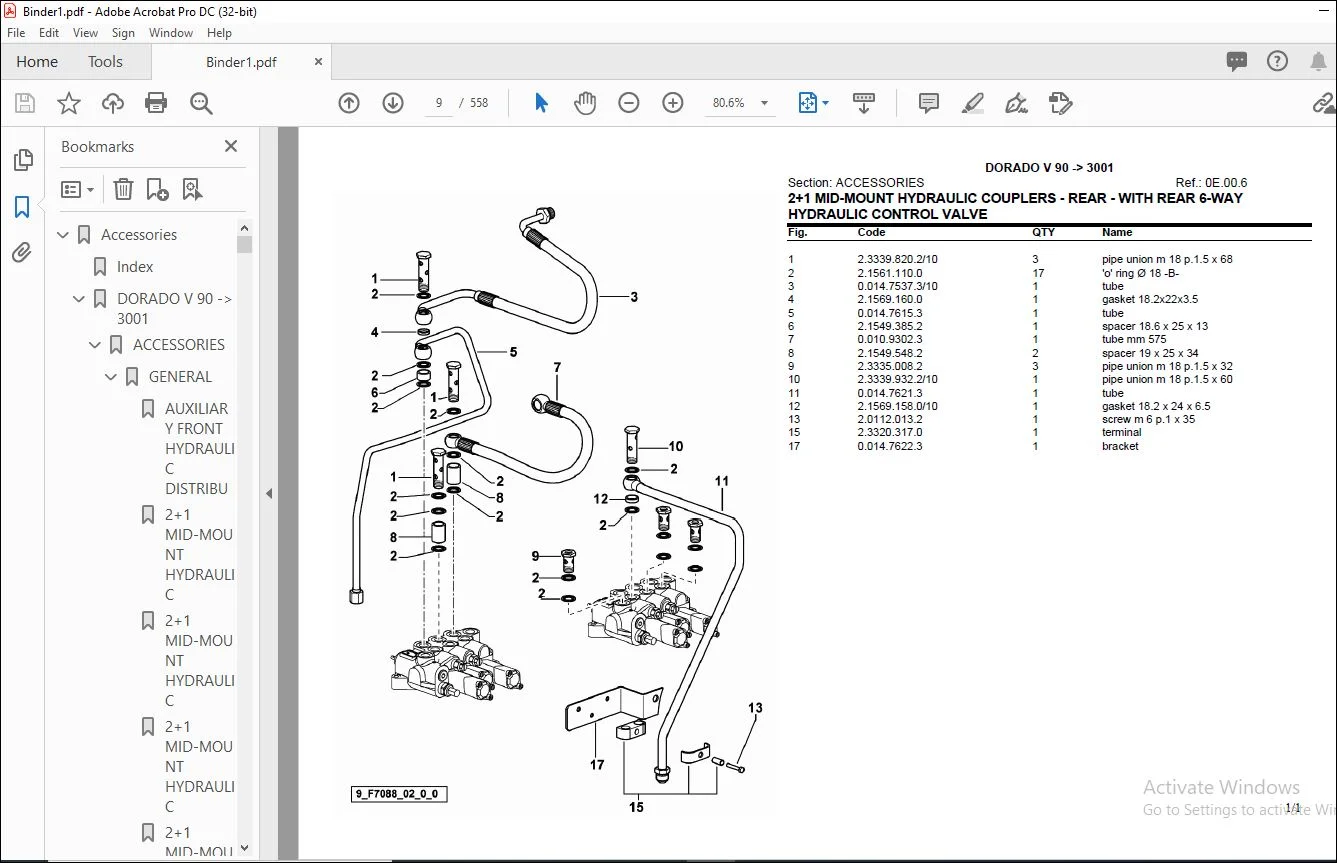The height and width of the screenshot is (863, 1337).
Task: Select the code 2.3339.820.2/10
Action: (x=897, y=260)
